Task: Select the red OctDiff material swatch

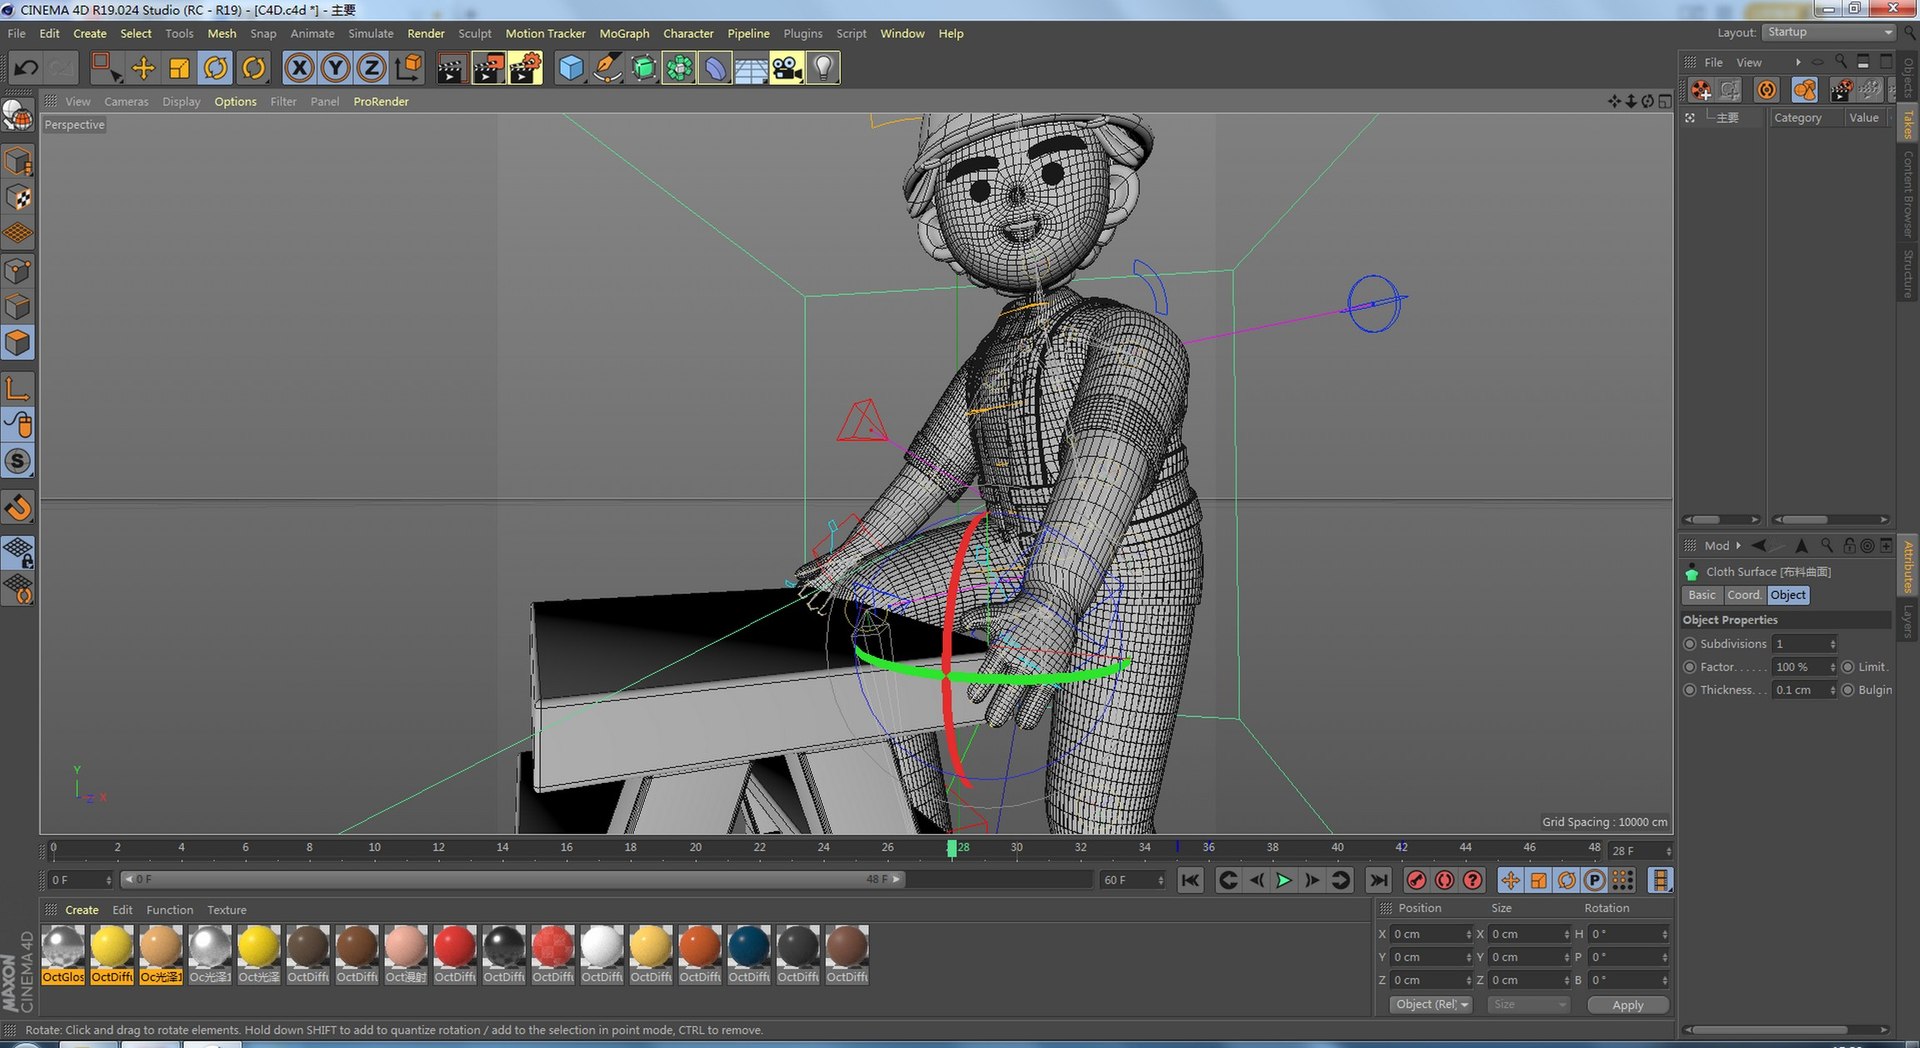Action: [x=454, y=954]
